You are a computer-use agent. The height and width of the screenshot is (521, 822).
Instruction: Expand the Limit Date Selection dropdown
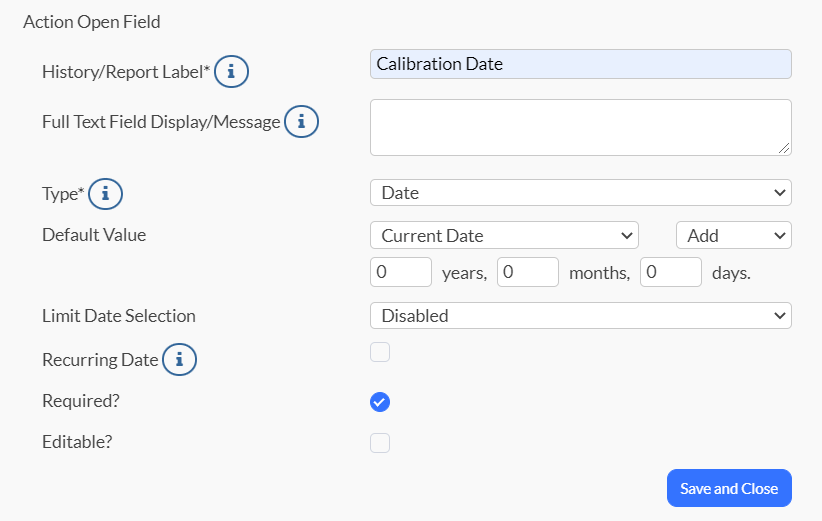click(580, 316)
